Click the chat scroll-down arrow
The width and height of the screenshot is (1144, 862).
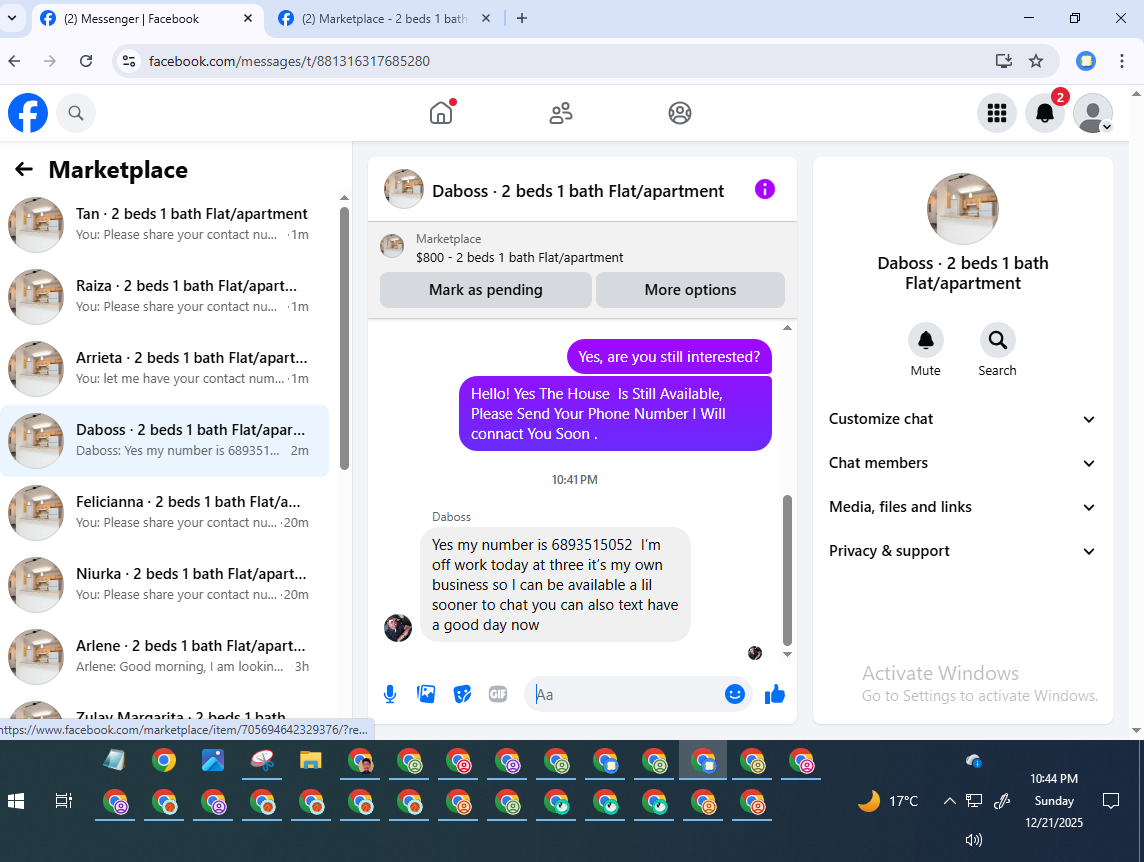(787, 655)
